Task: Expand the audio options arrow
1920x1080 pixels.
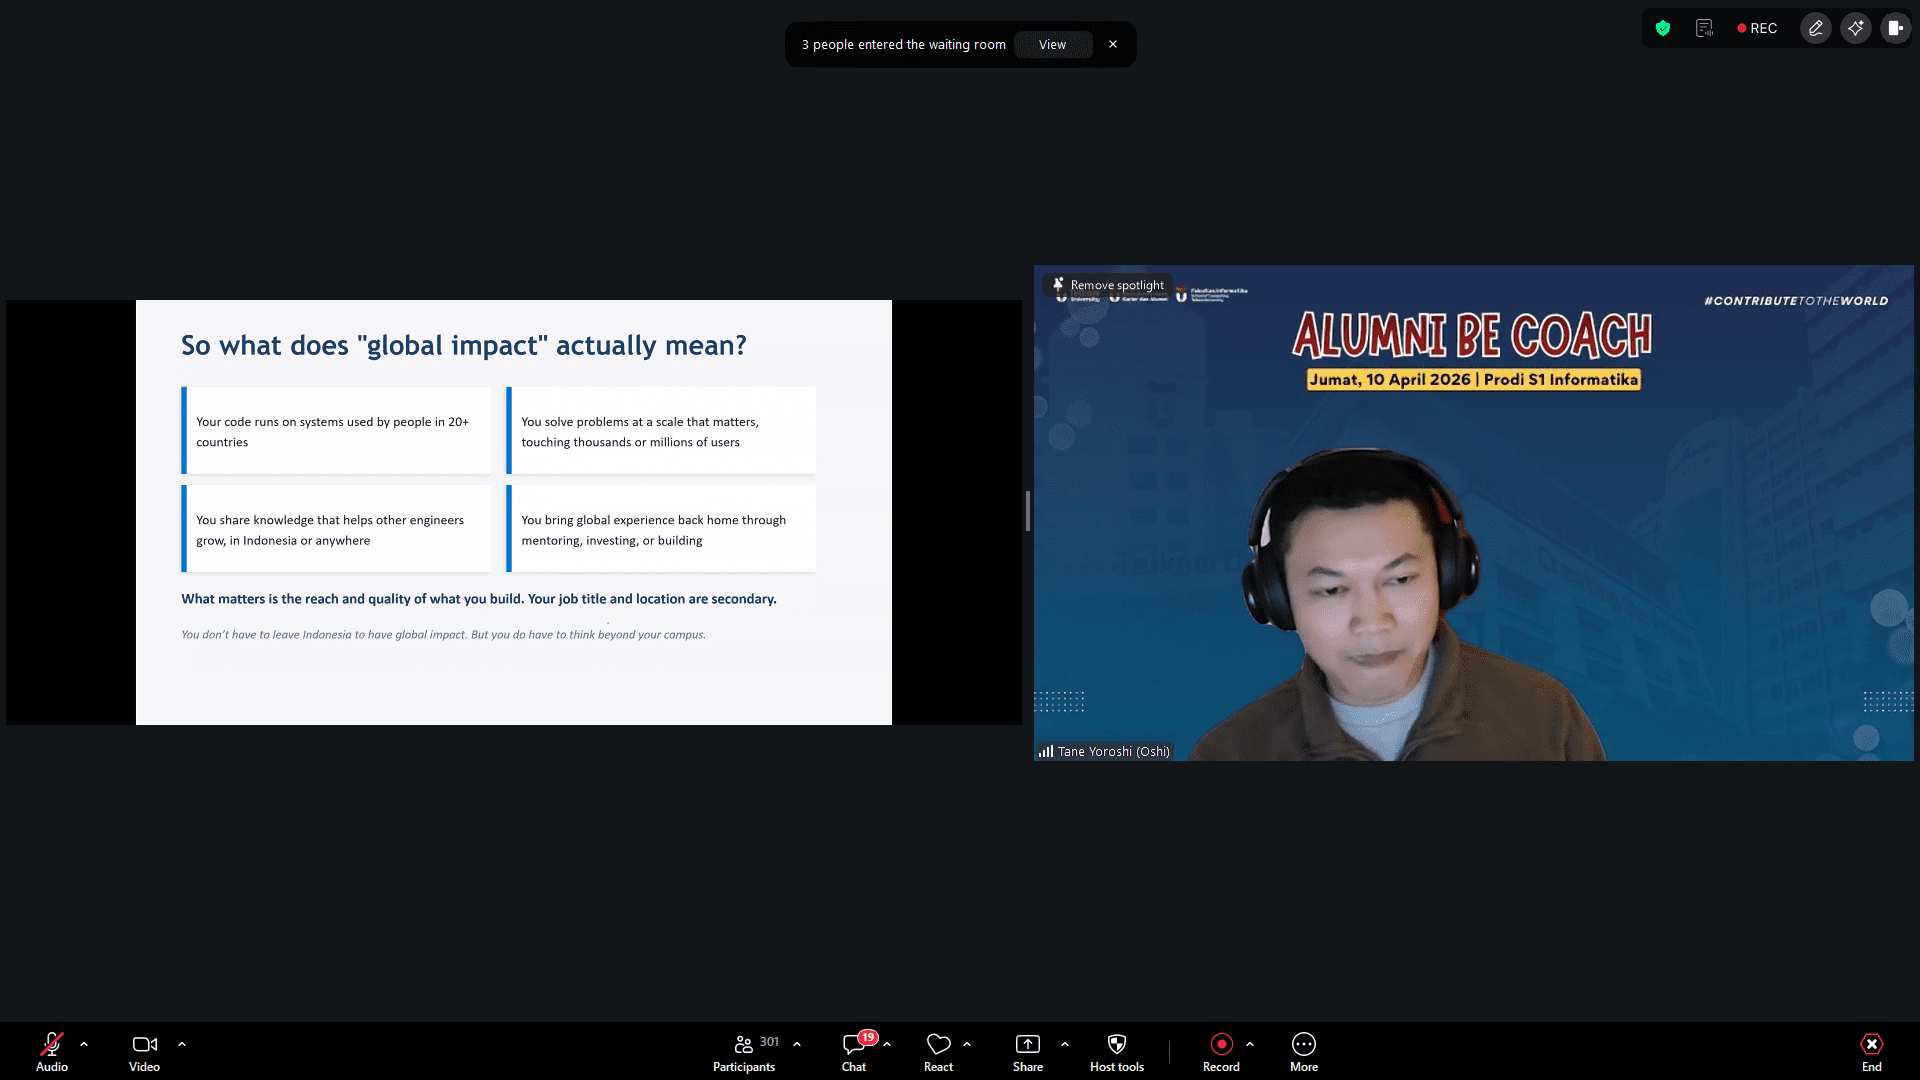Action: tap(84, 1044)
